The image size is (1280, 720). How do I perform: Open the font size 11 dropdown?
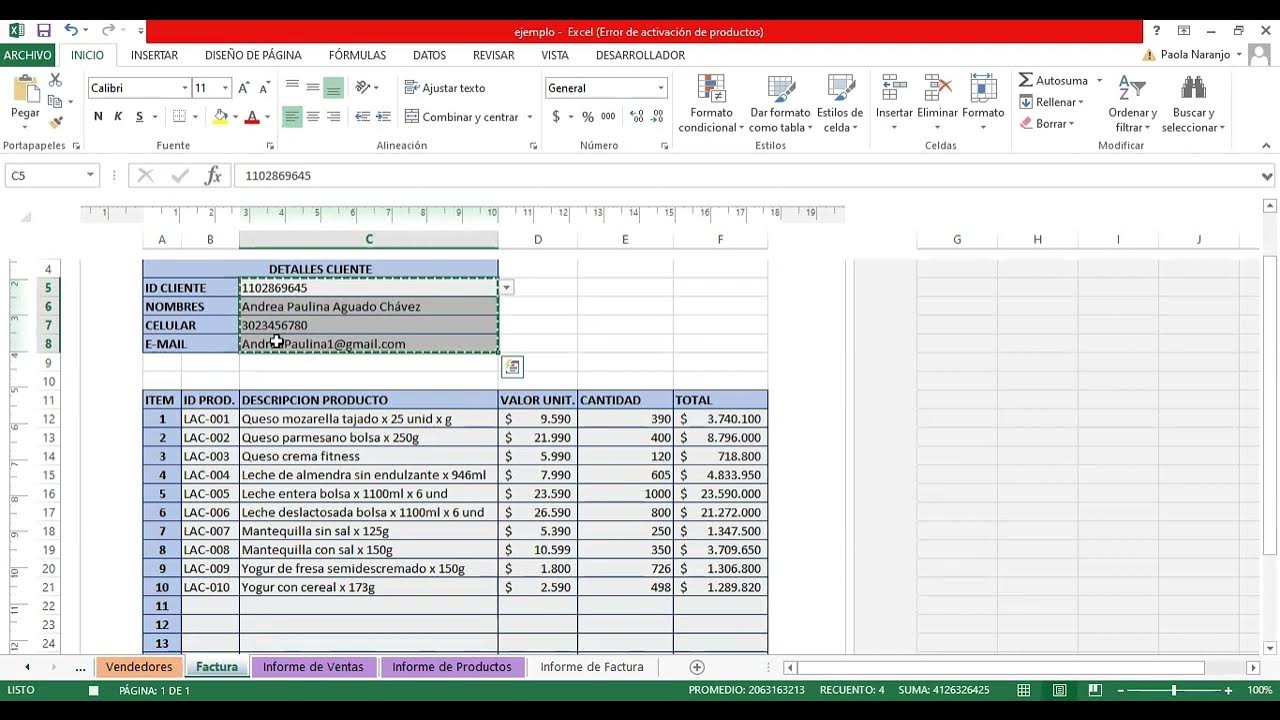coord(225,88)
